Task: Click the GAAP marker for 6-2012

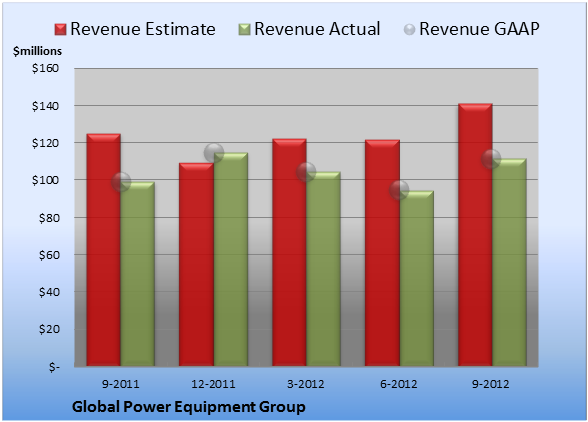Action: click(x=399, y=190)
